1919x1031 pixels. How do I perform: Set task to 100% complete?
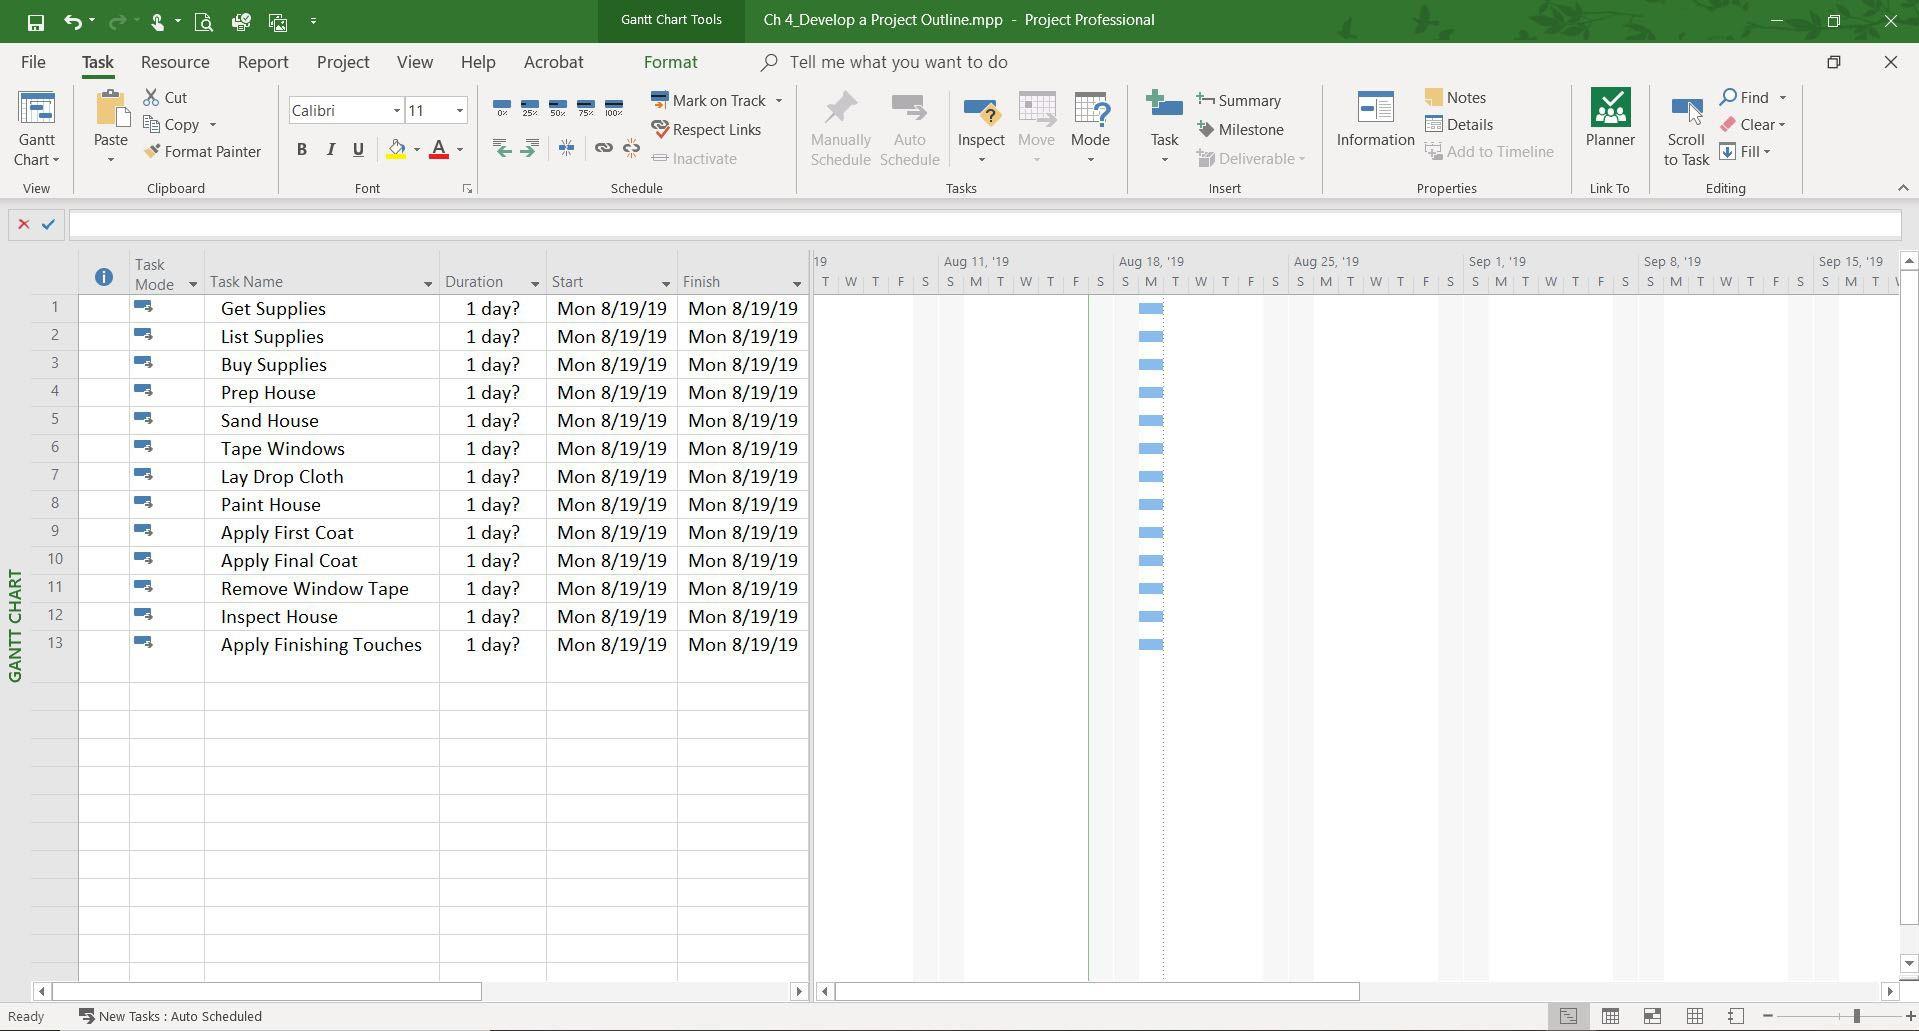(614, 107)
